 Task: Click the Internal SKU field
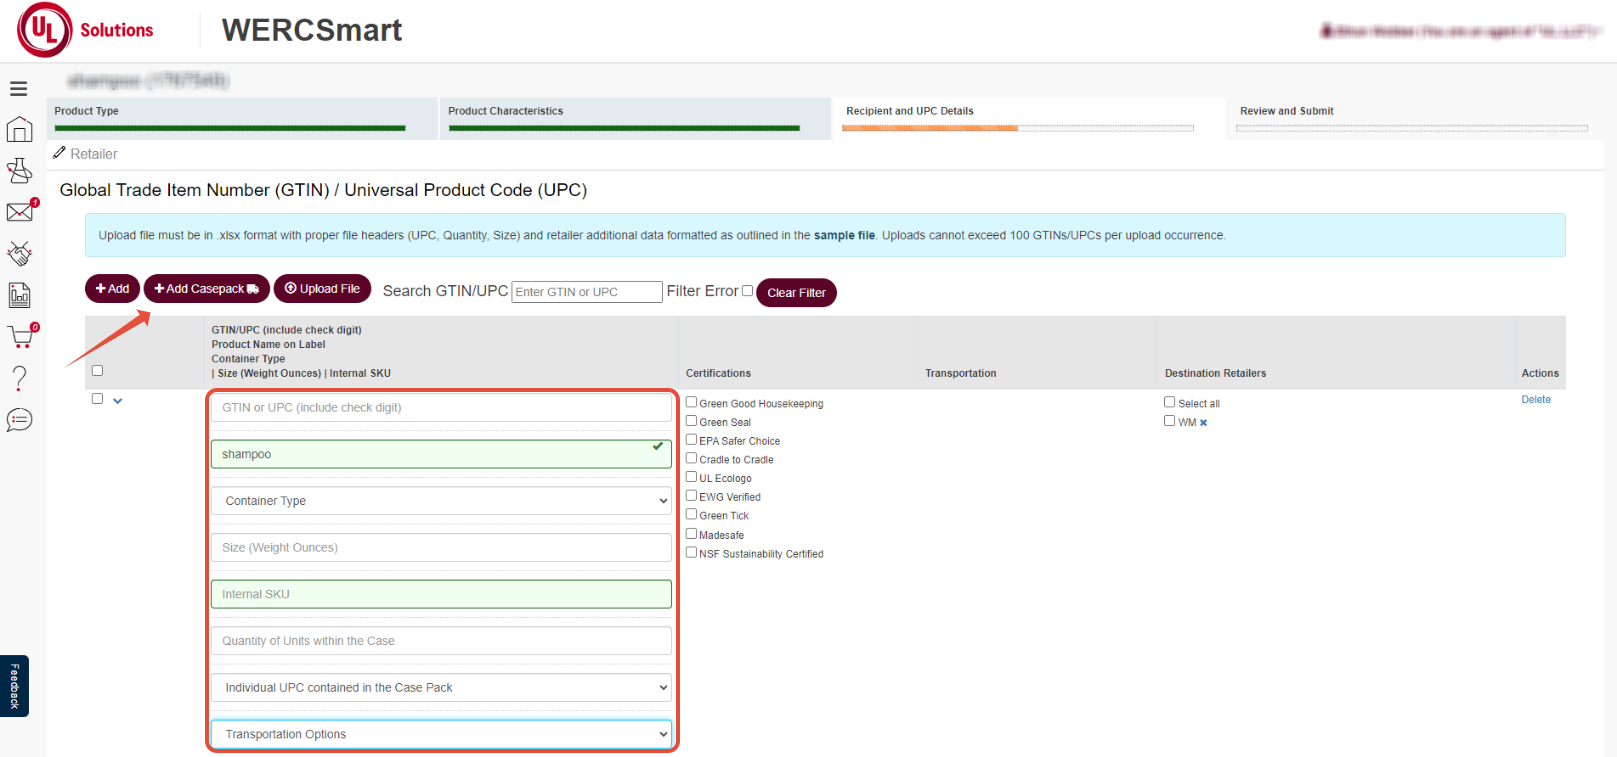pos(441,594)
